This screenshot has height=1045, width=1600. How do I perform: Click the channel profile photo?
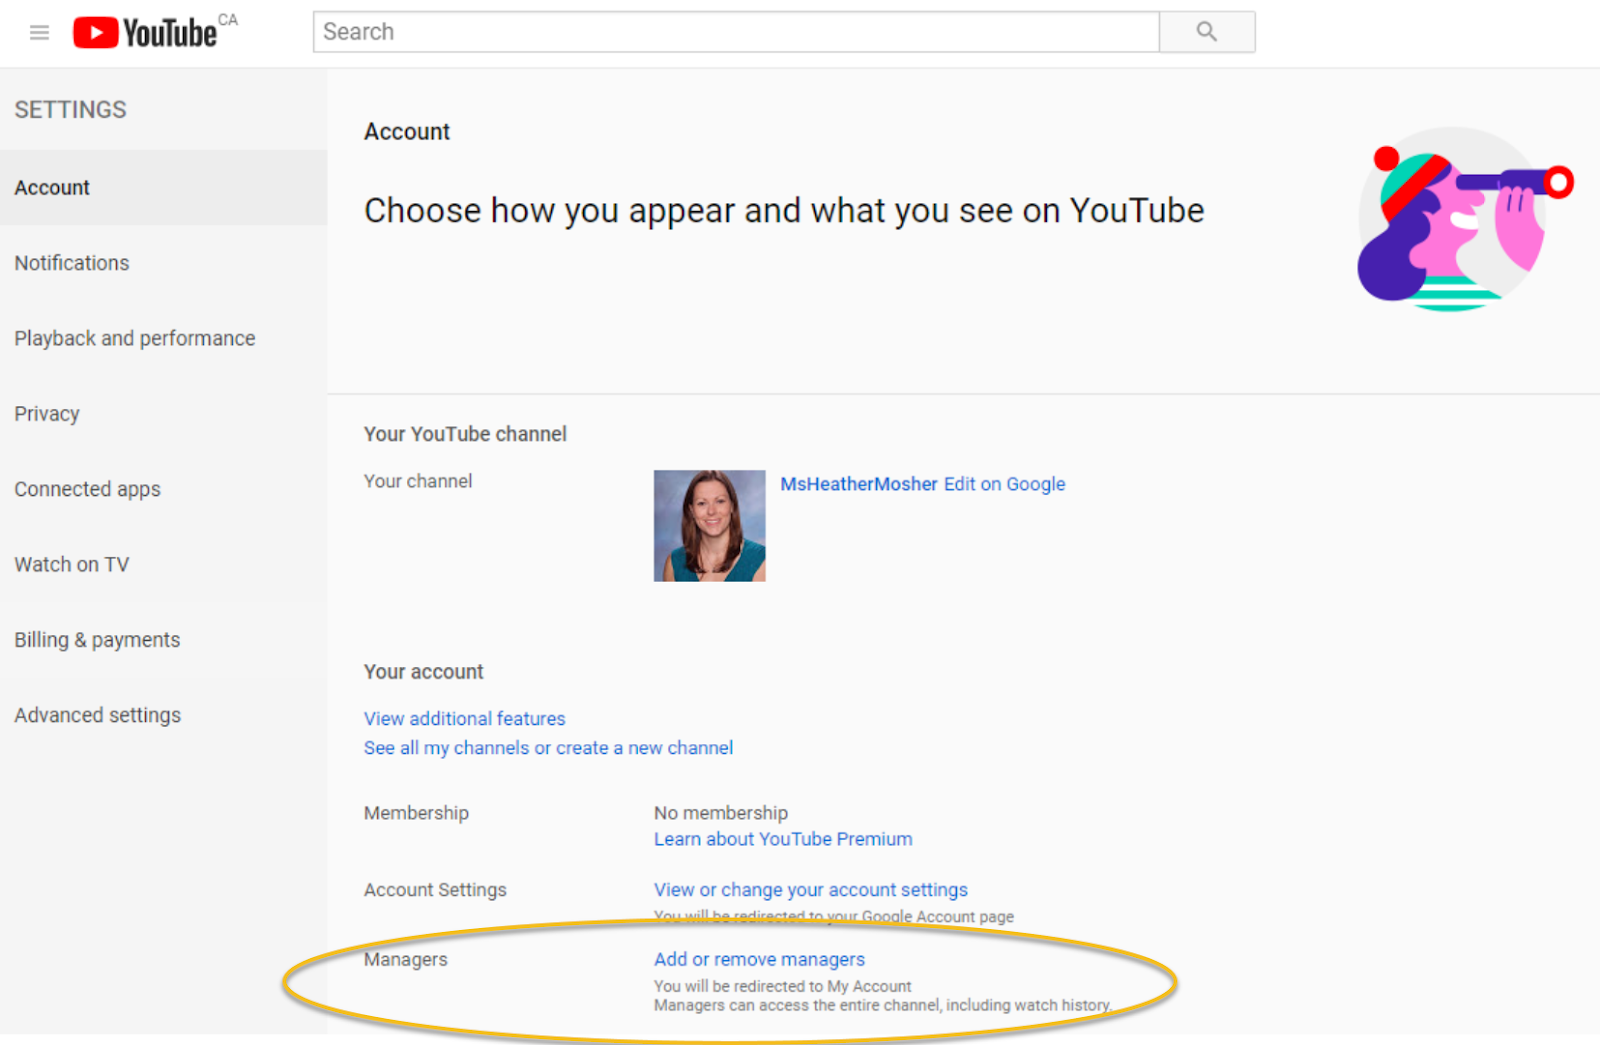[710, 526]
